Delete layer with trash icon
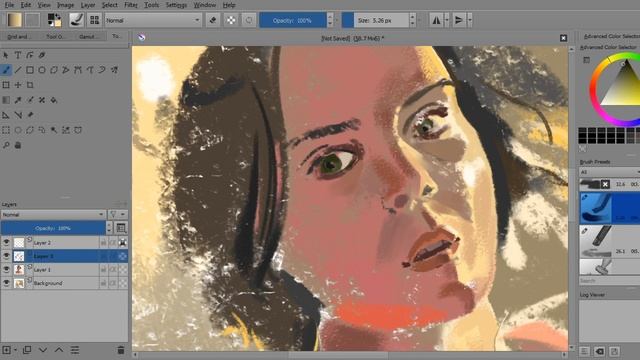 (x=120, y=350)
